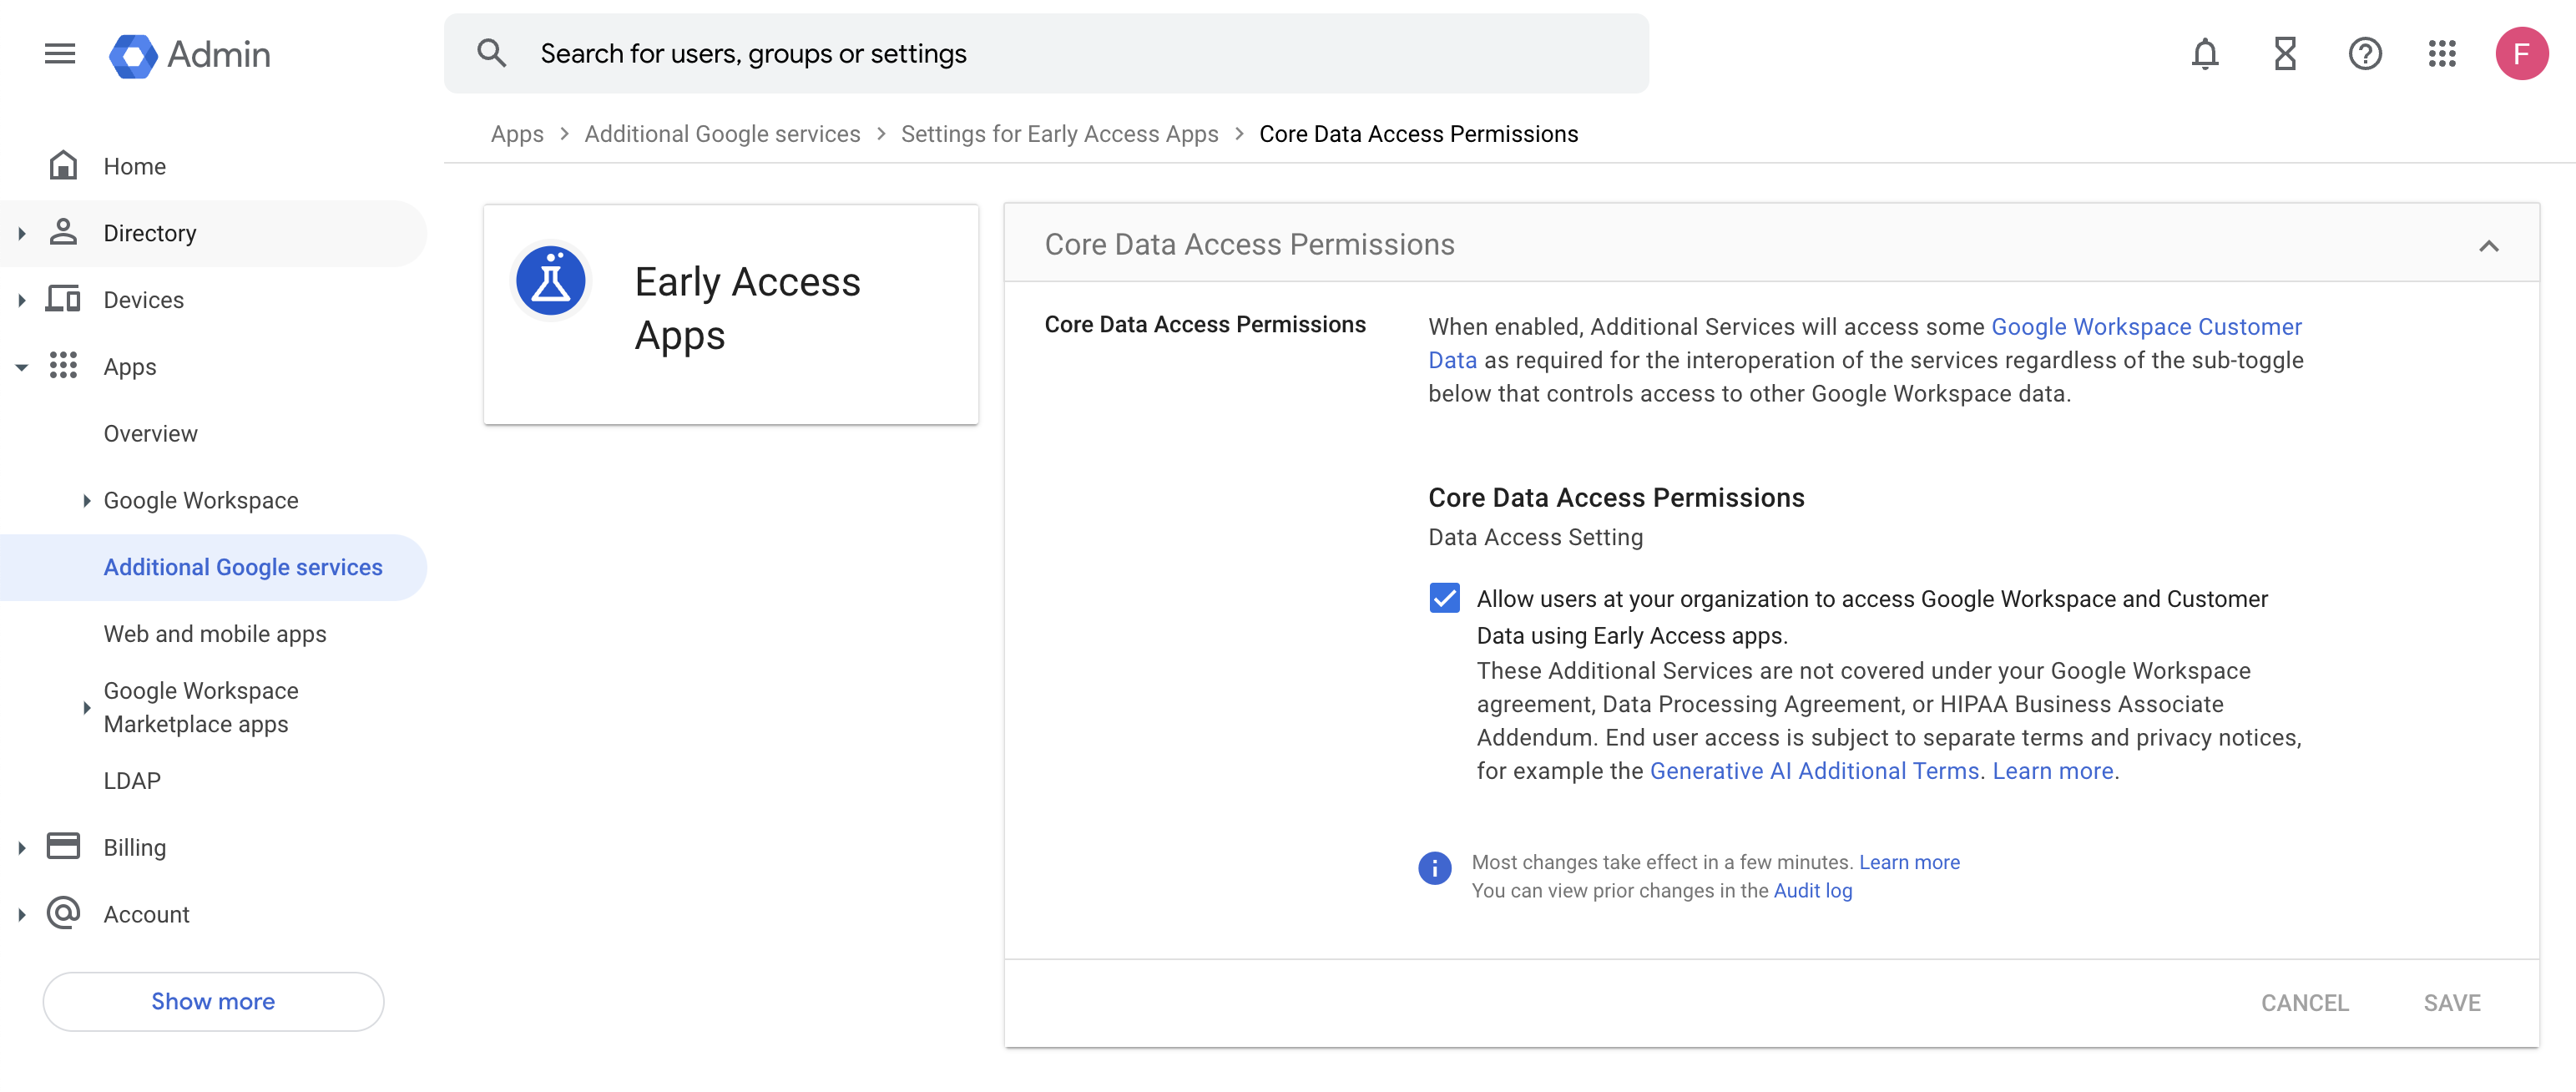2576x1092 pixels.
Task: Open the Audit log link
Action: pos(1812,890)
